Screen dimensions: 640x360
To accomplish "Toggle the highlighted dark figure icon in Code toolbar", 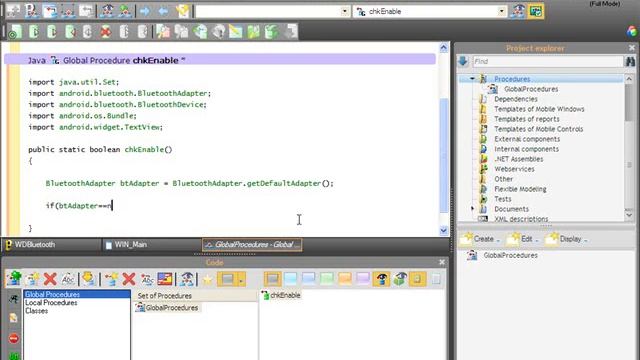I will (381, 279).
